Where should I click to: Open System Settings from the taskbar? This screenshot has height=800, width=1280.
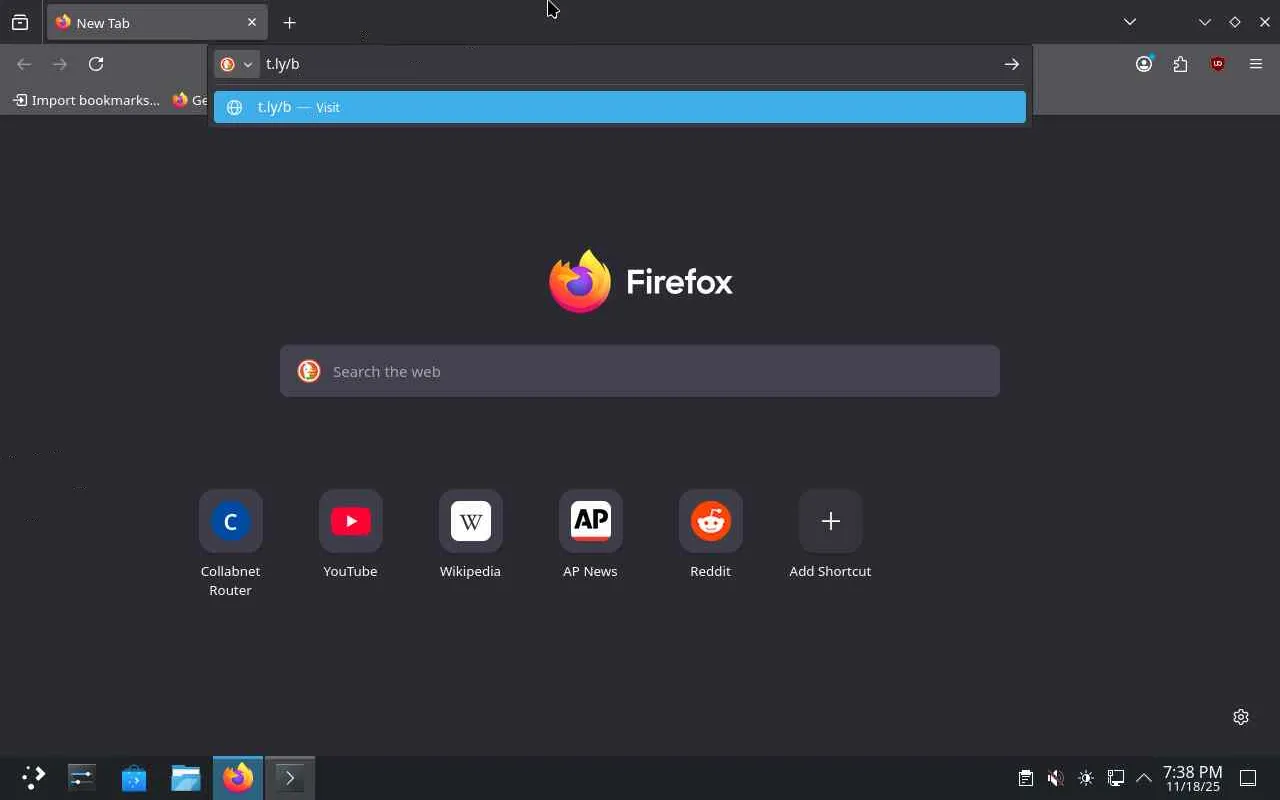tap(82, 777)
